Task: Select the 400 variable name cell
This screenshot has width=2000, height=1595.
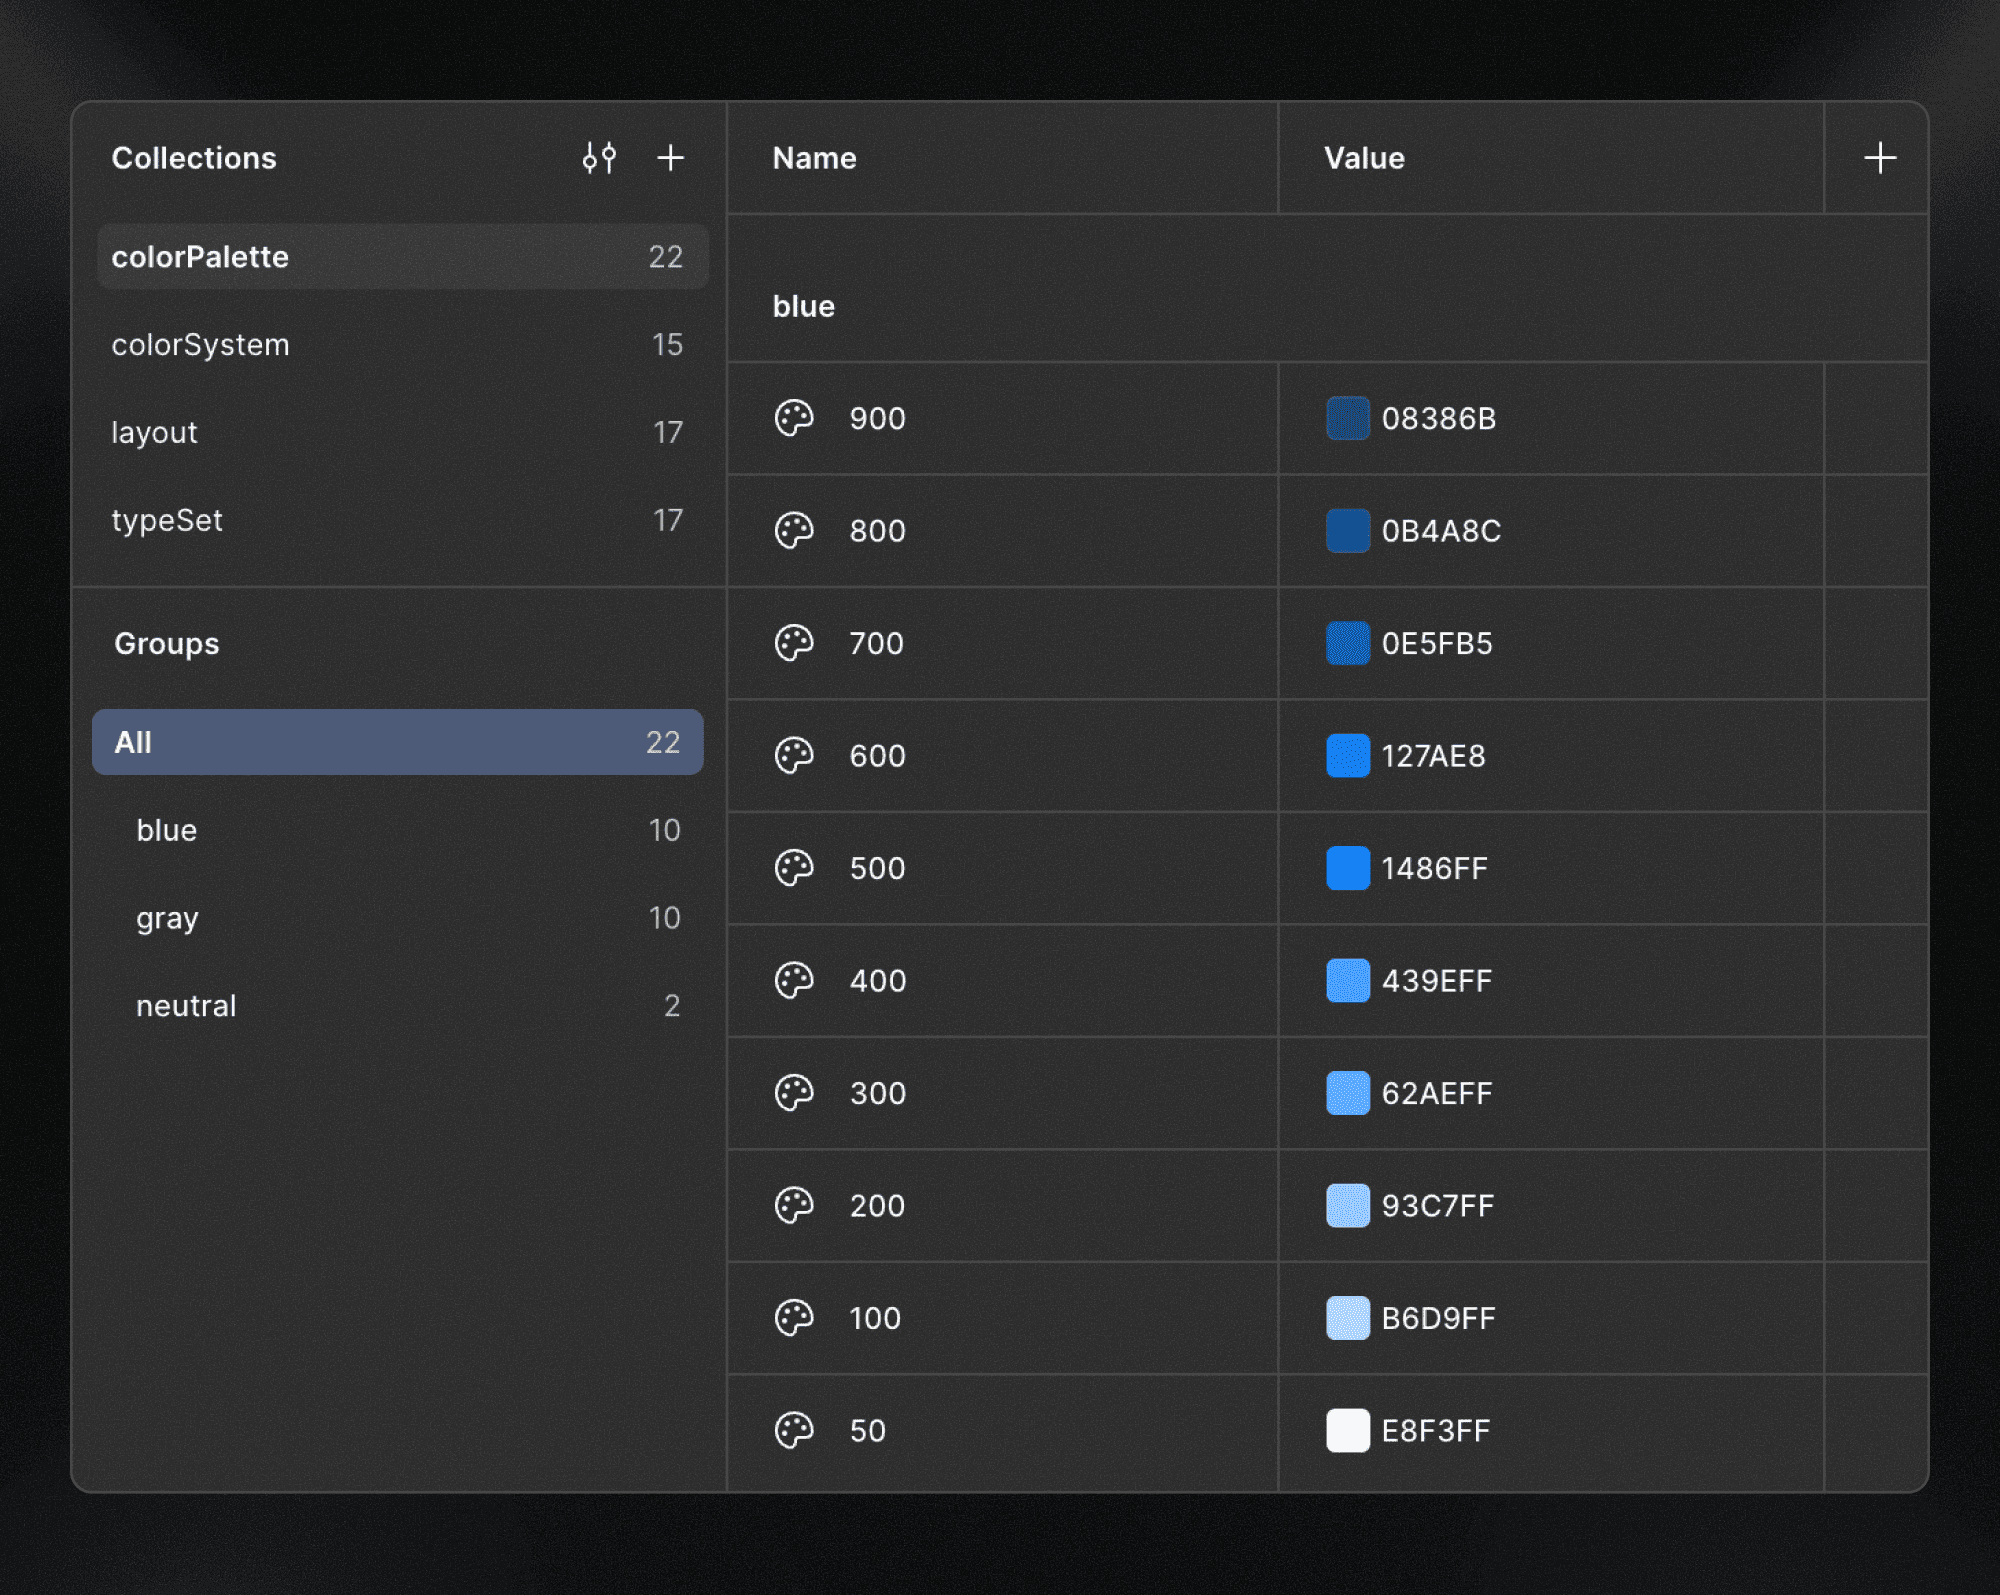Action: click(x=877, y=981)
